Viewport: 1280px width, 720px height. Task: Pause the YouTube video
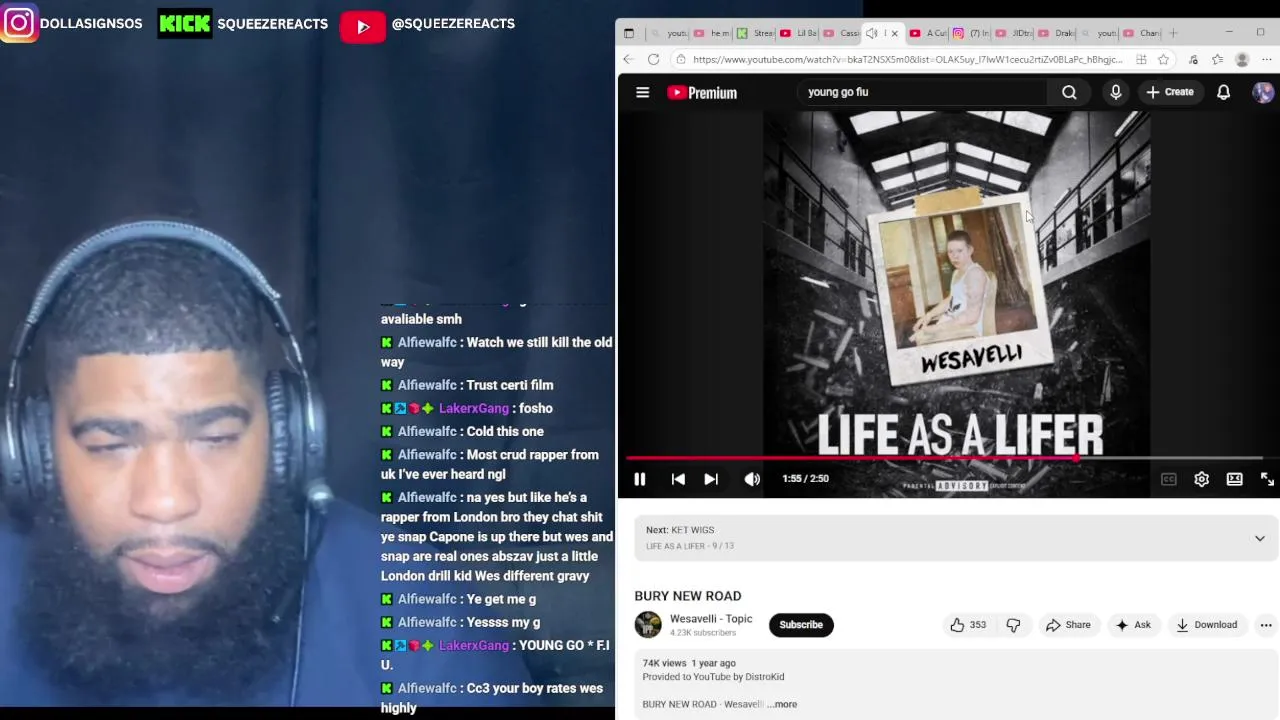pos(640,479)
